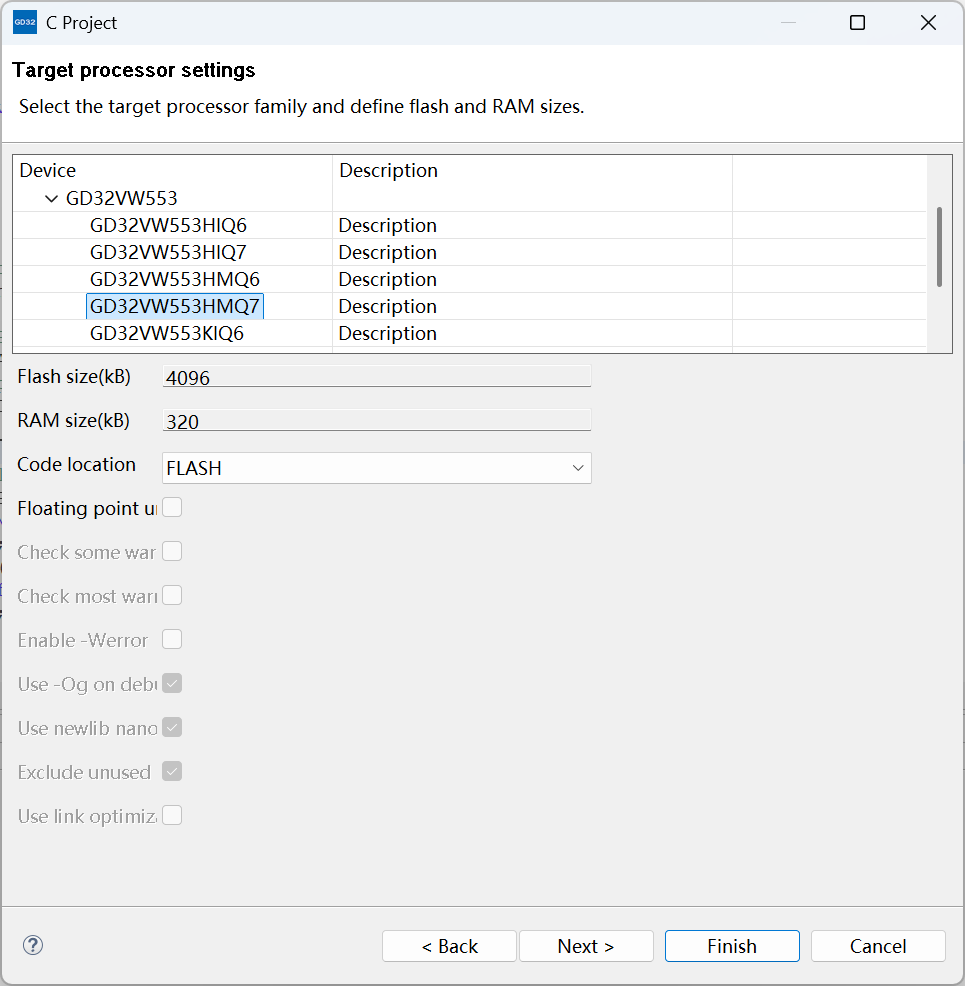This screenshot has width=965, height=986.
Task: Toggle the Check some warnings checkbox
Action: coord(172,552)
